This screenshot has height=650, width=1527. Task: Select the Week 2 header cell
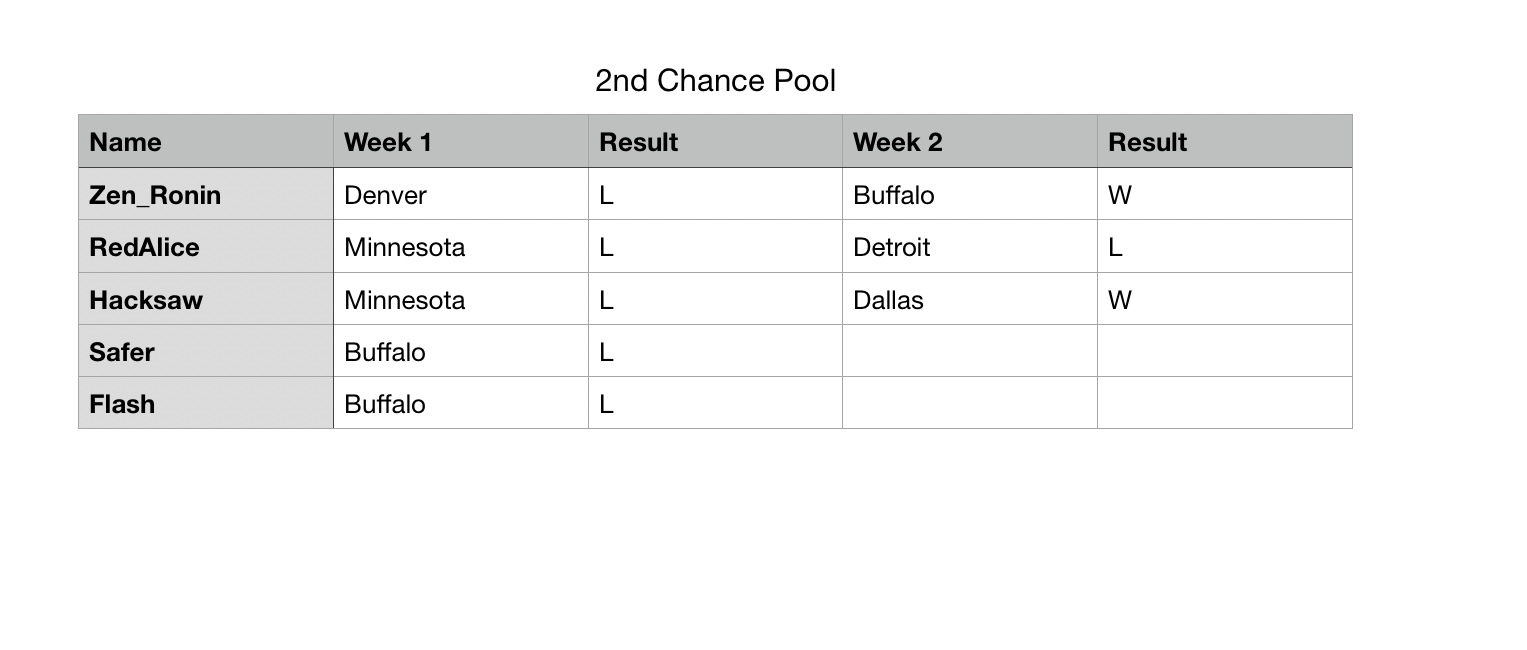point(970,142)
